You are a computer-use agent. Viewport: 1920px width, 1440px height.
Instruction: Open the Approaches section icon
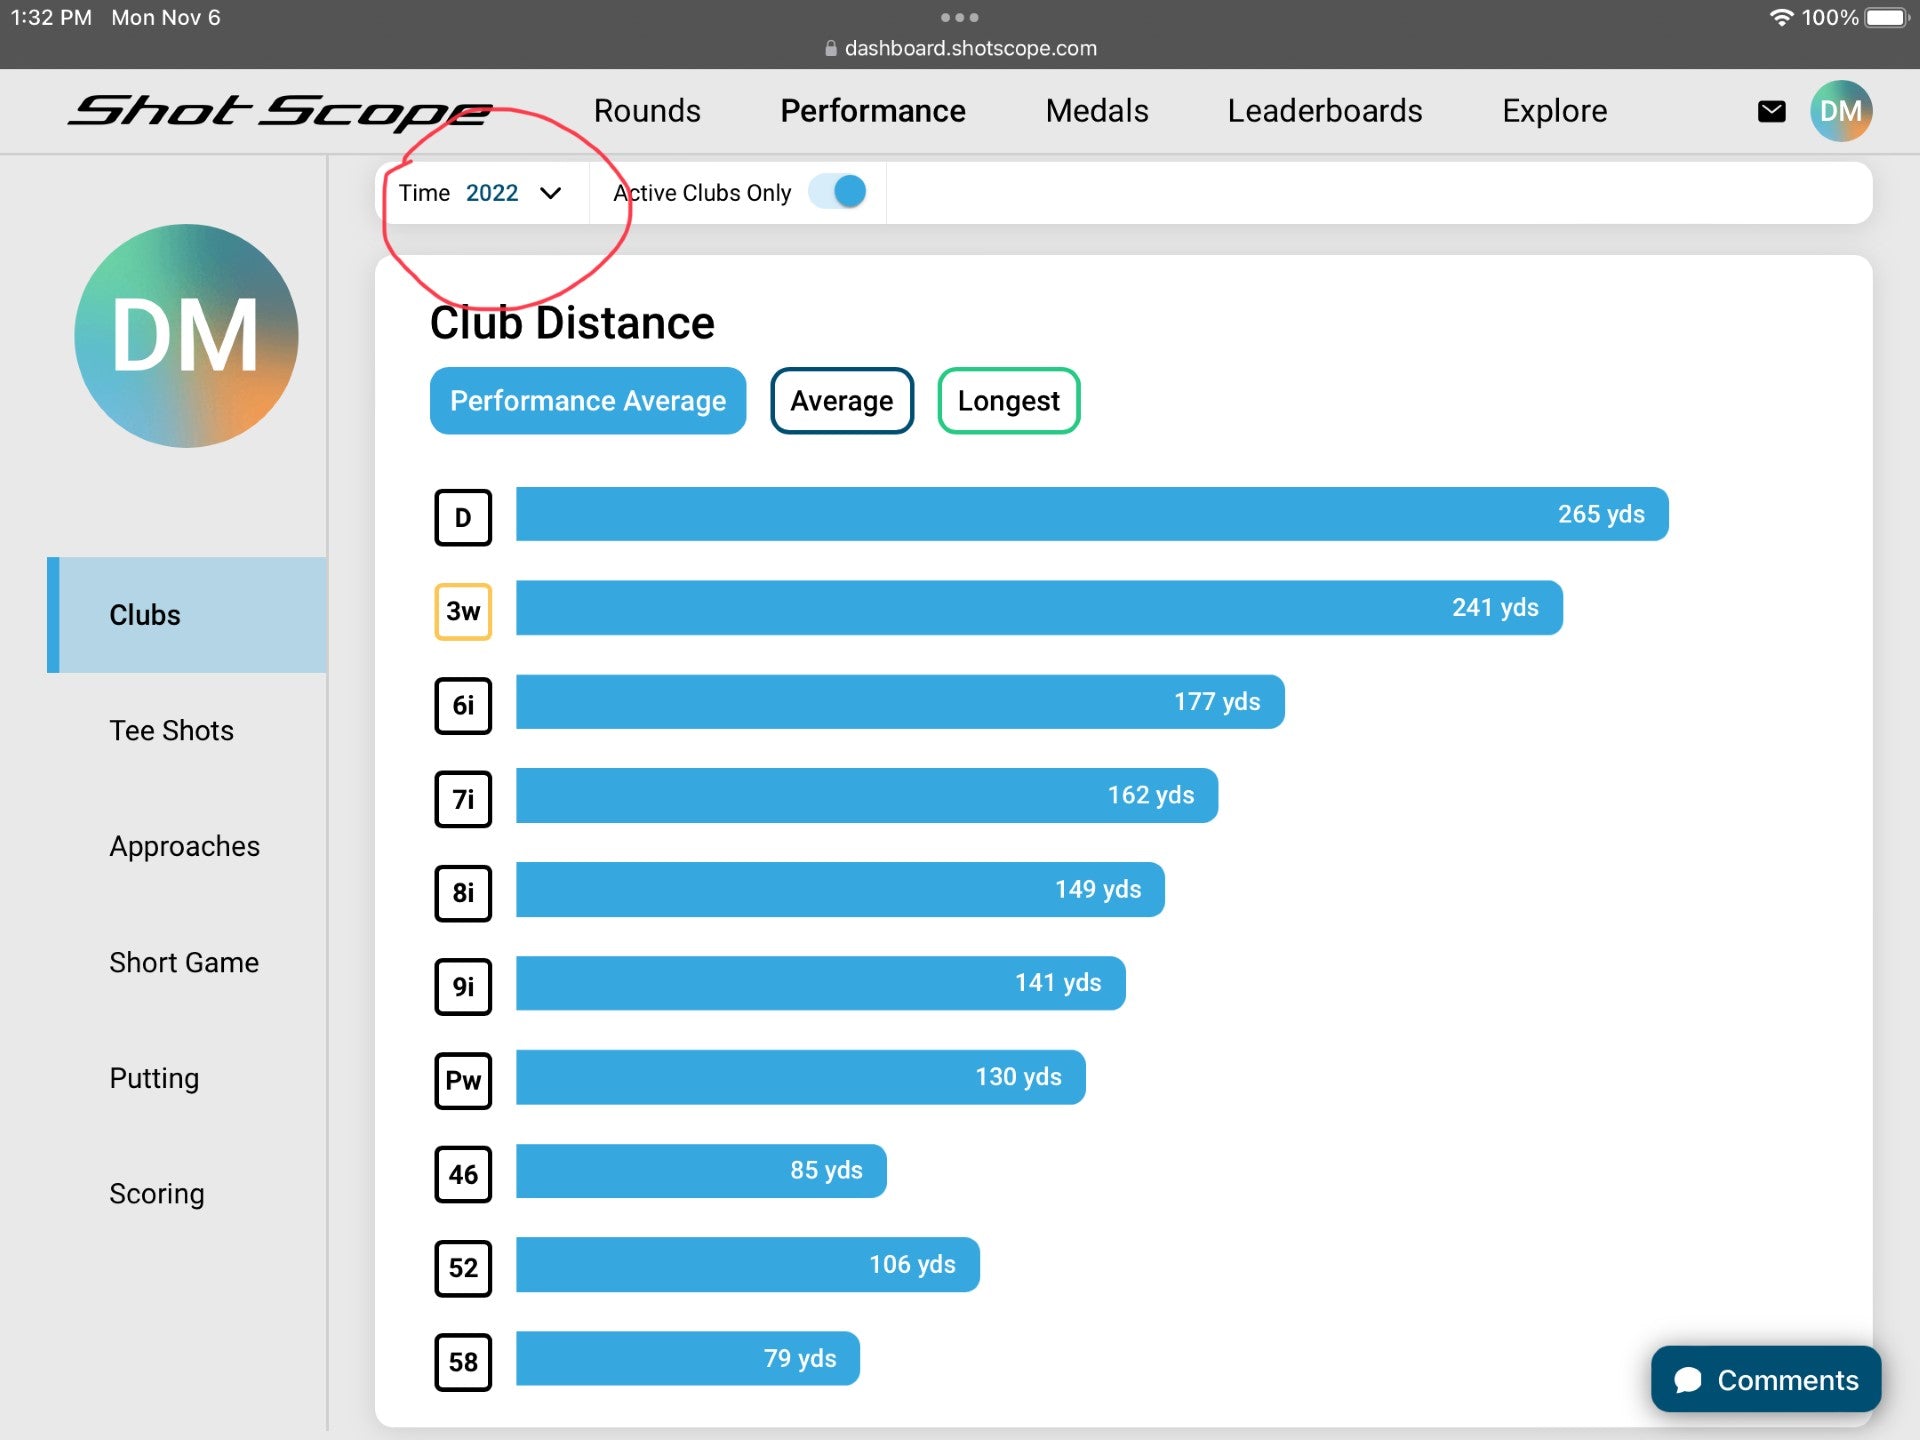180,844
